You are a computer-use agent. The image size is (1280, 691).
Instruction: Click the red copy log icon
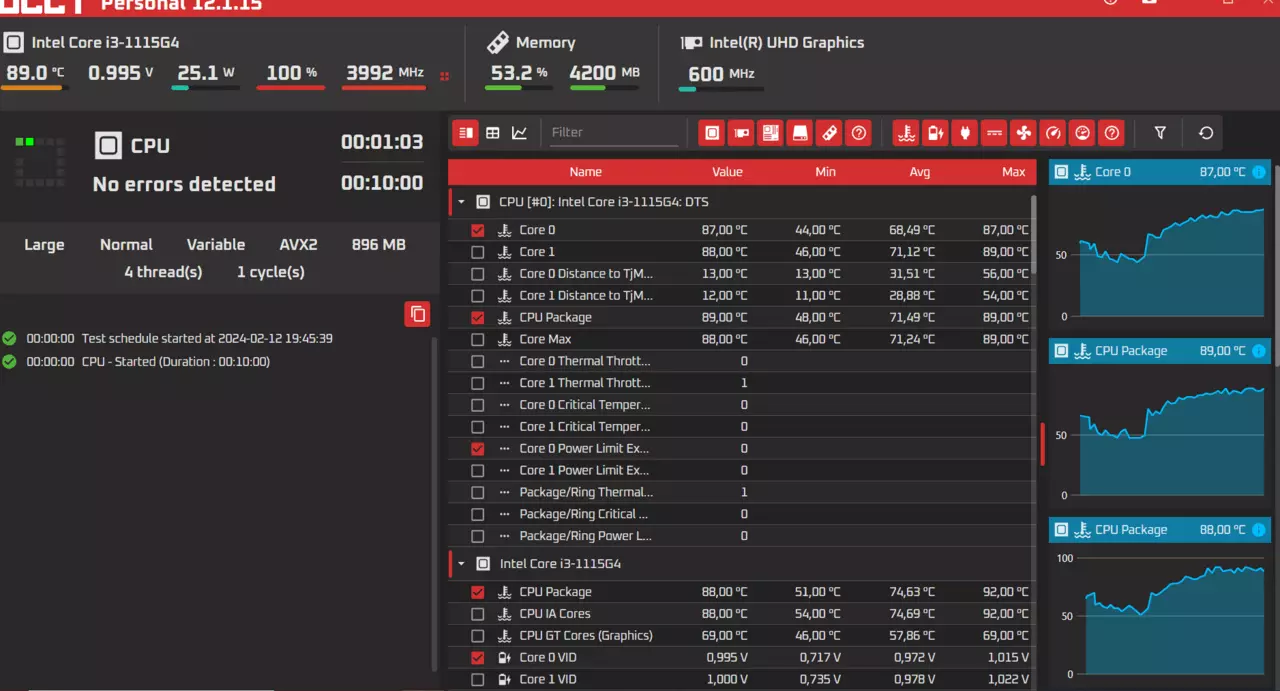pos(418,314)
